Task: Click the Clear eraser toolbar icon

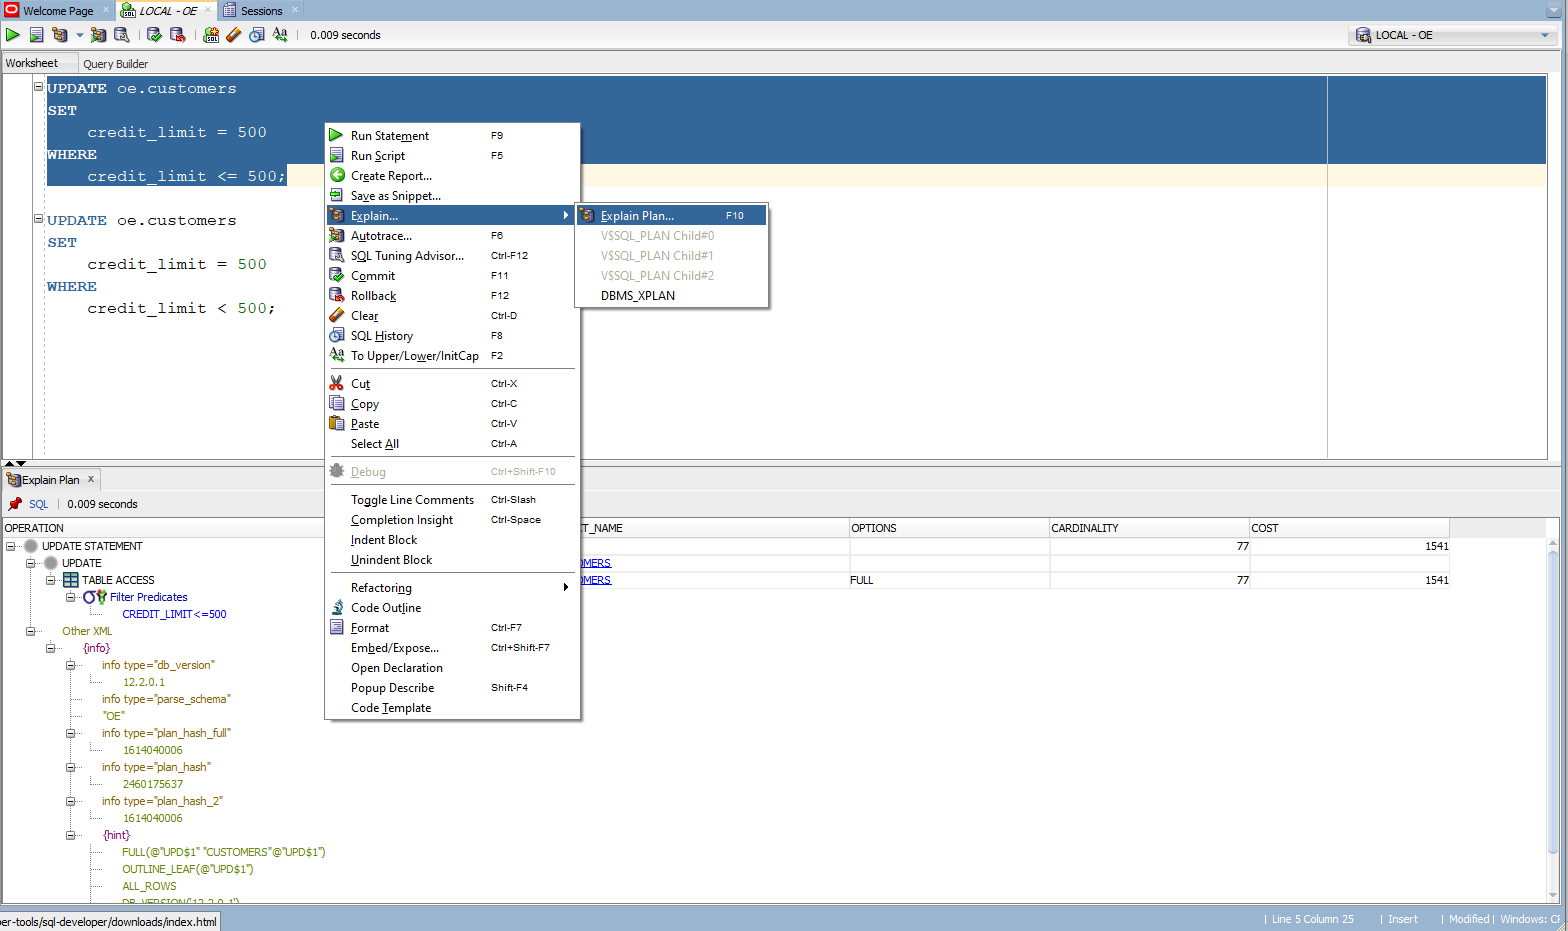Action: [234, 35]
